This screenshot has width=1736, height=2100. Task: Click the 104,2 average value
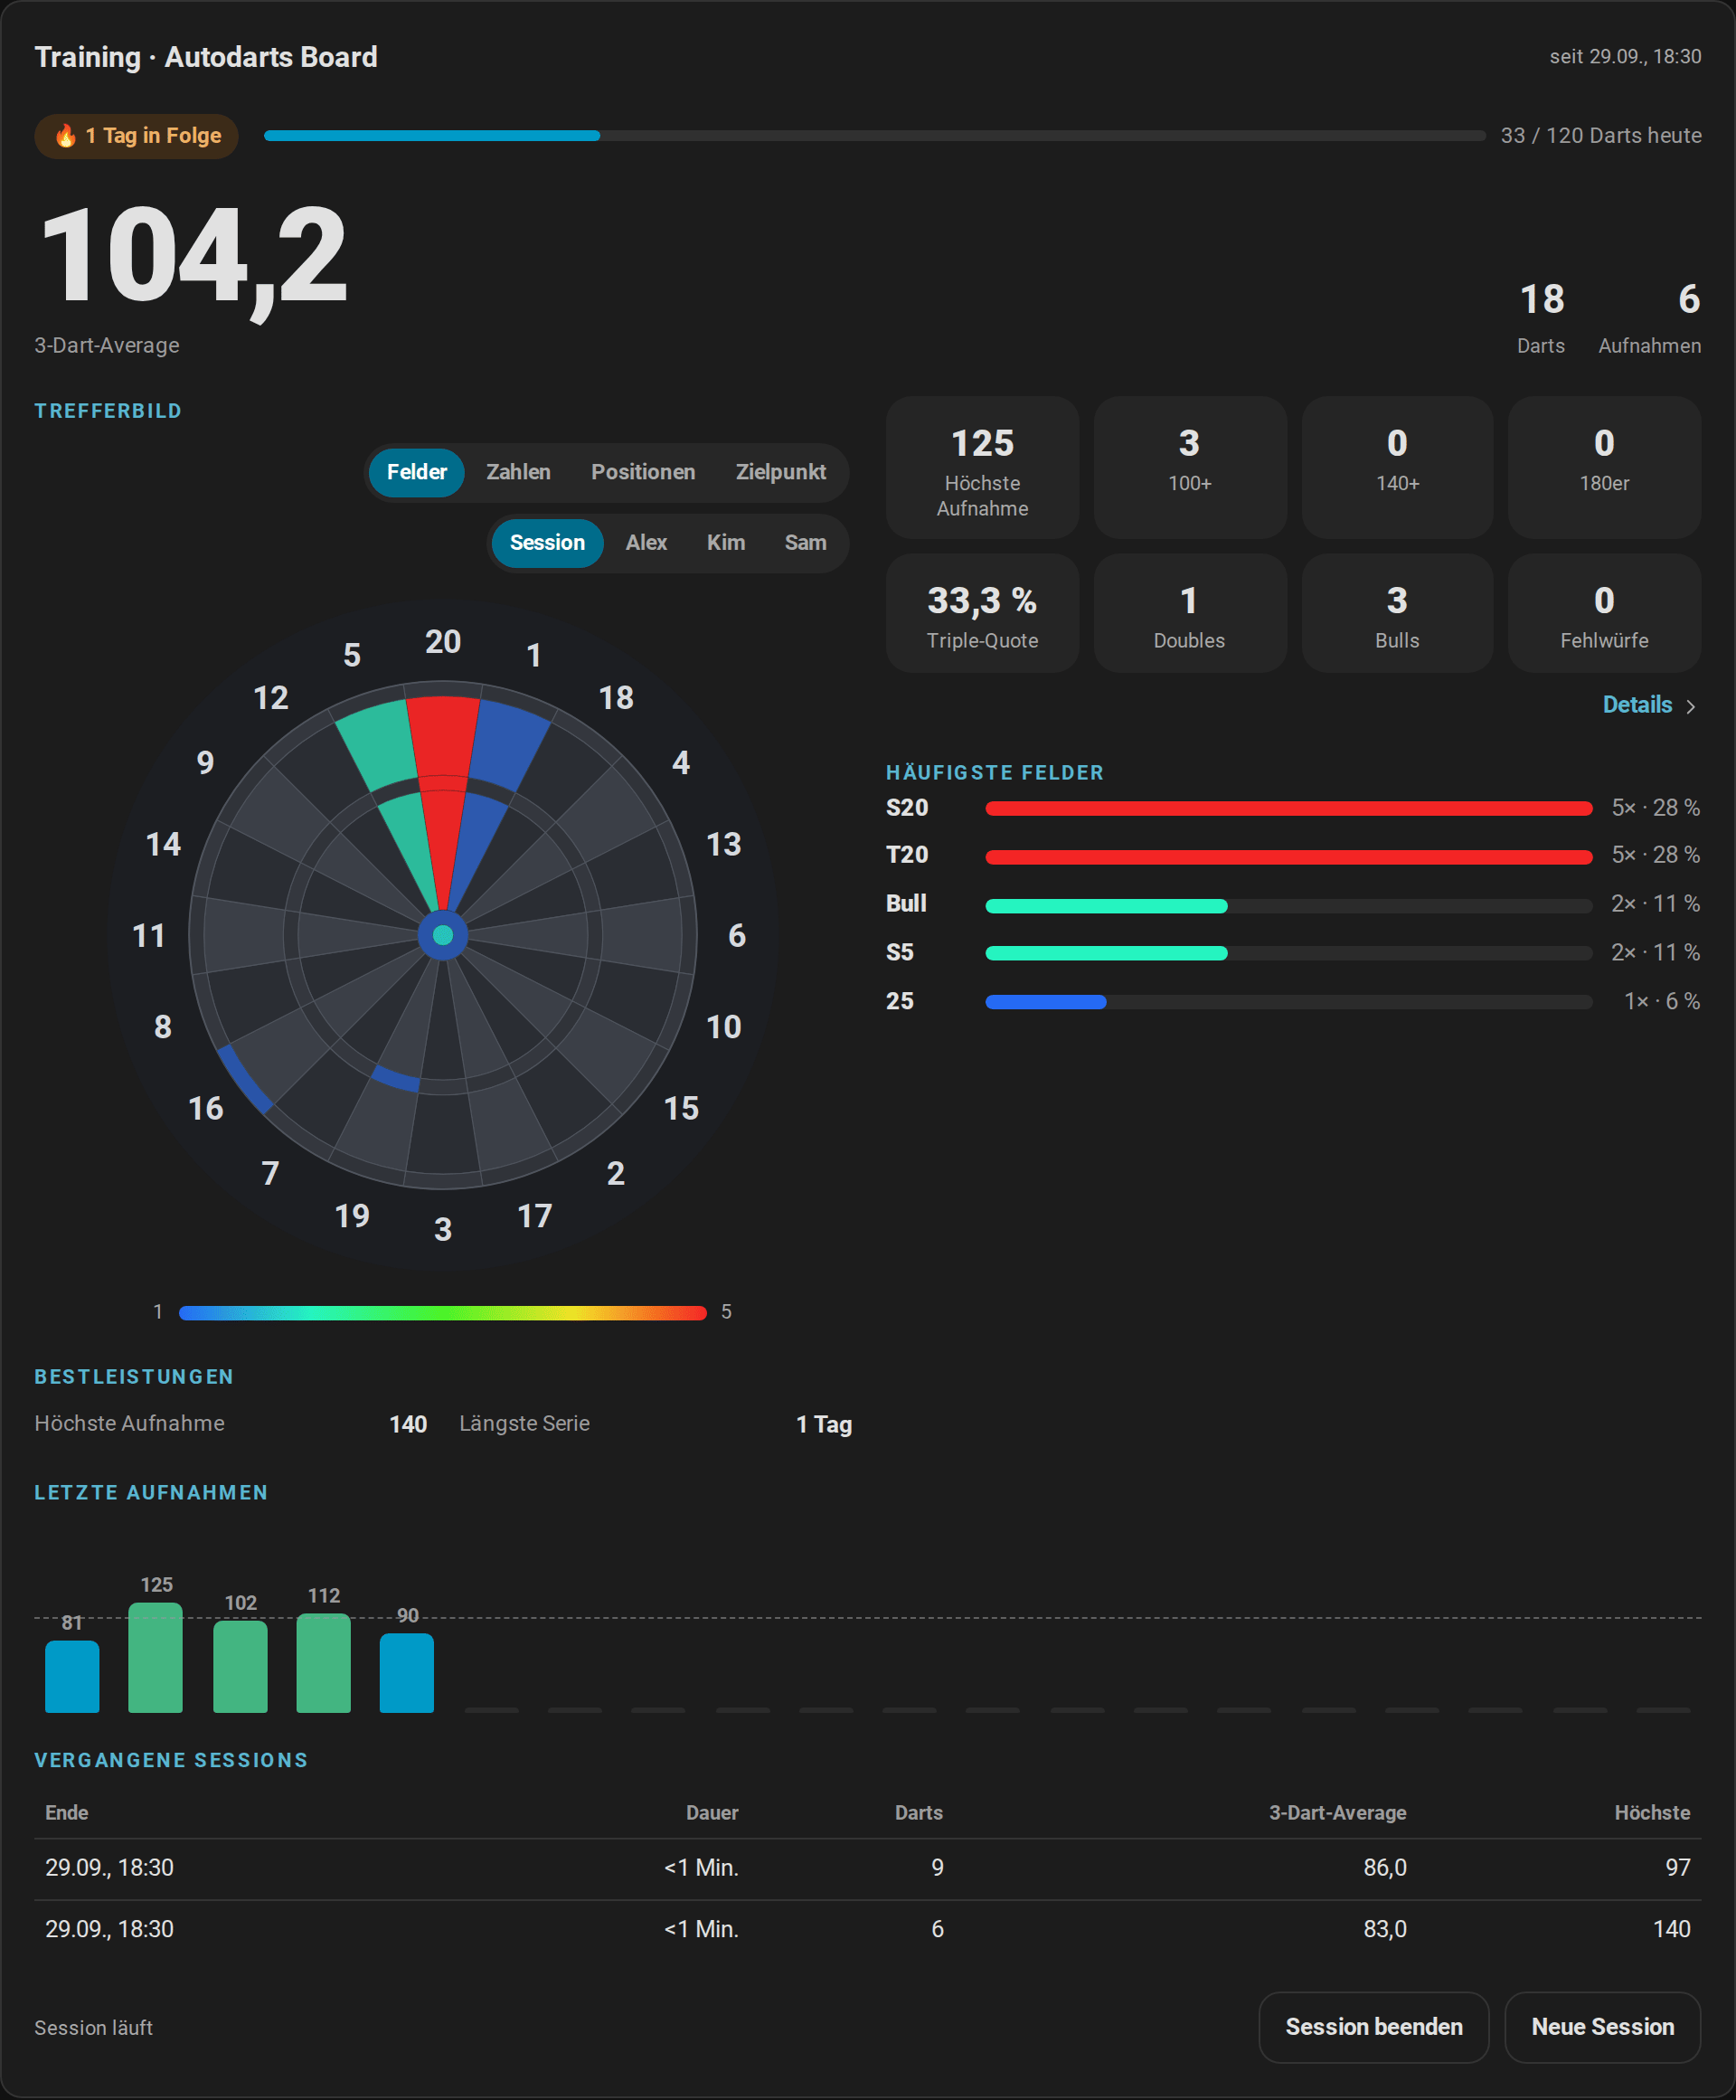coord(194,260)
